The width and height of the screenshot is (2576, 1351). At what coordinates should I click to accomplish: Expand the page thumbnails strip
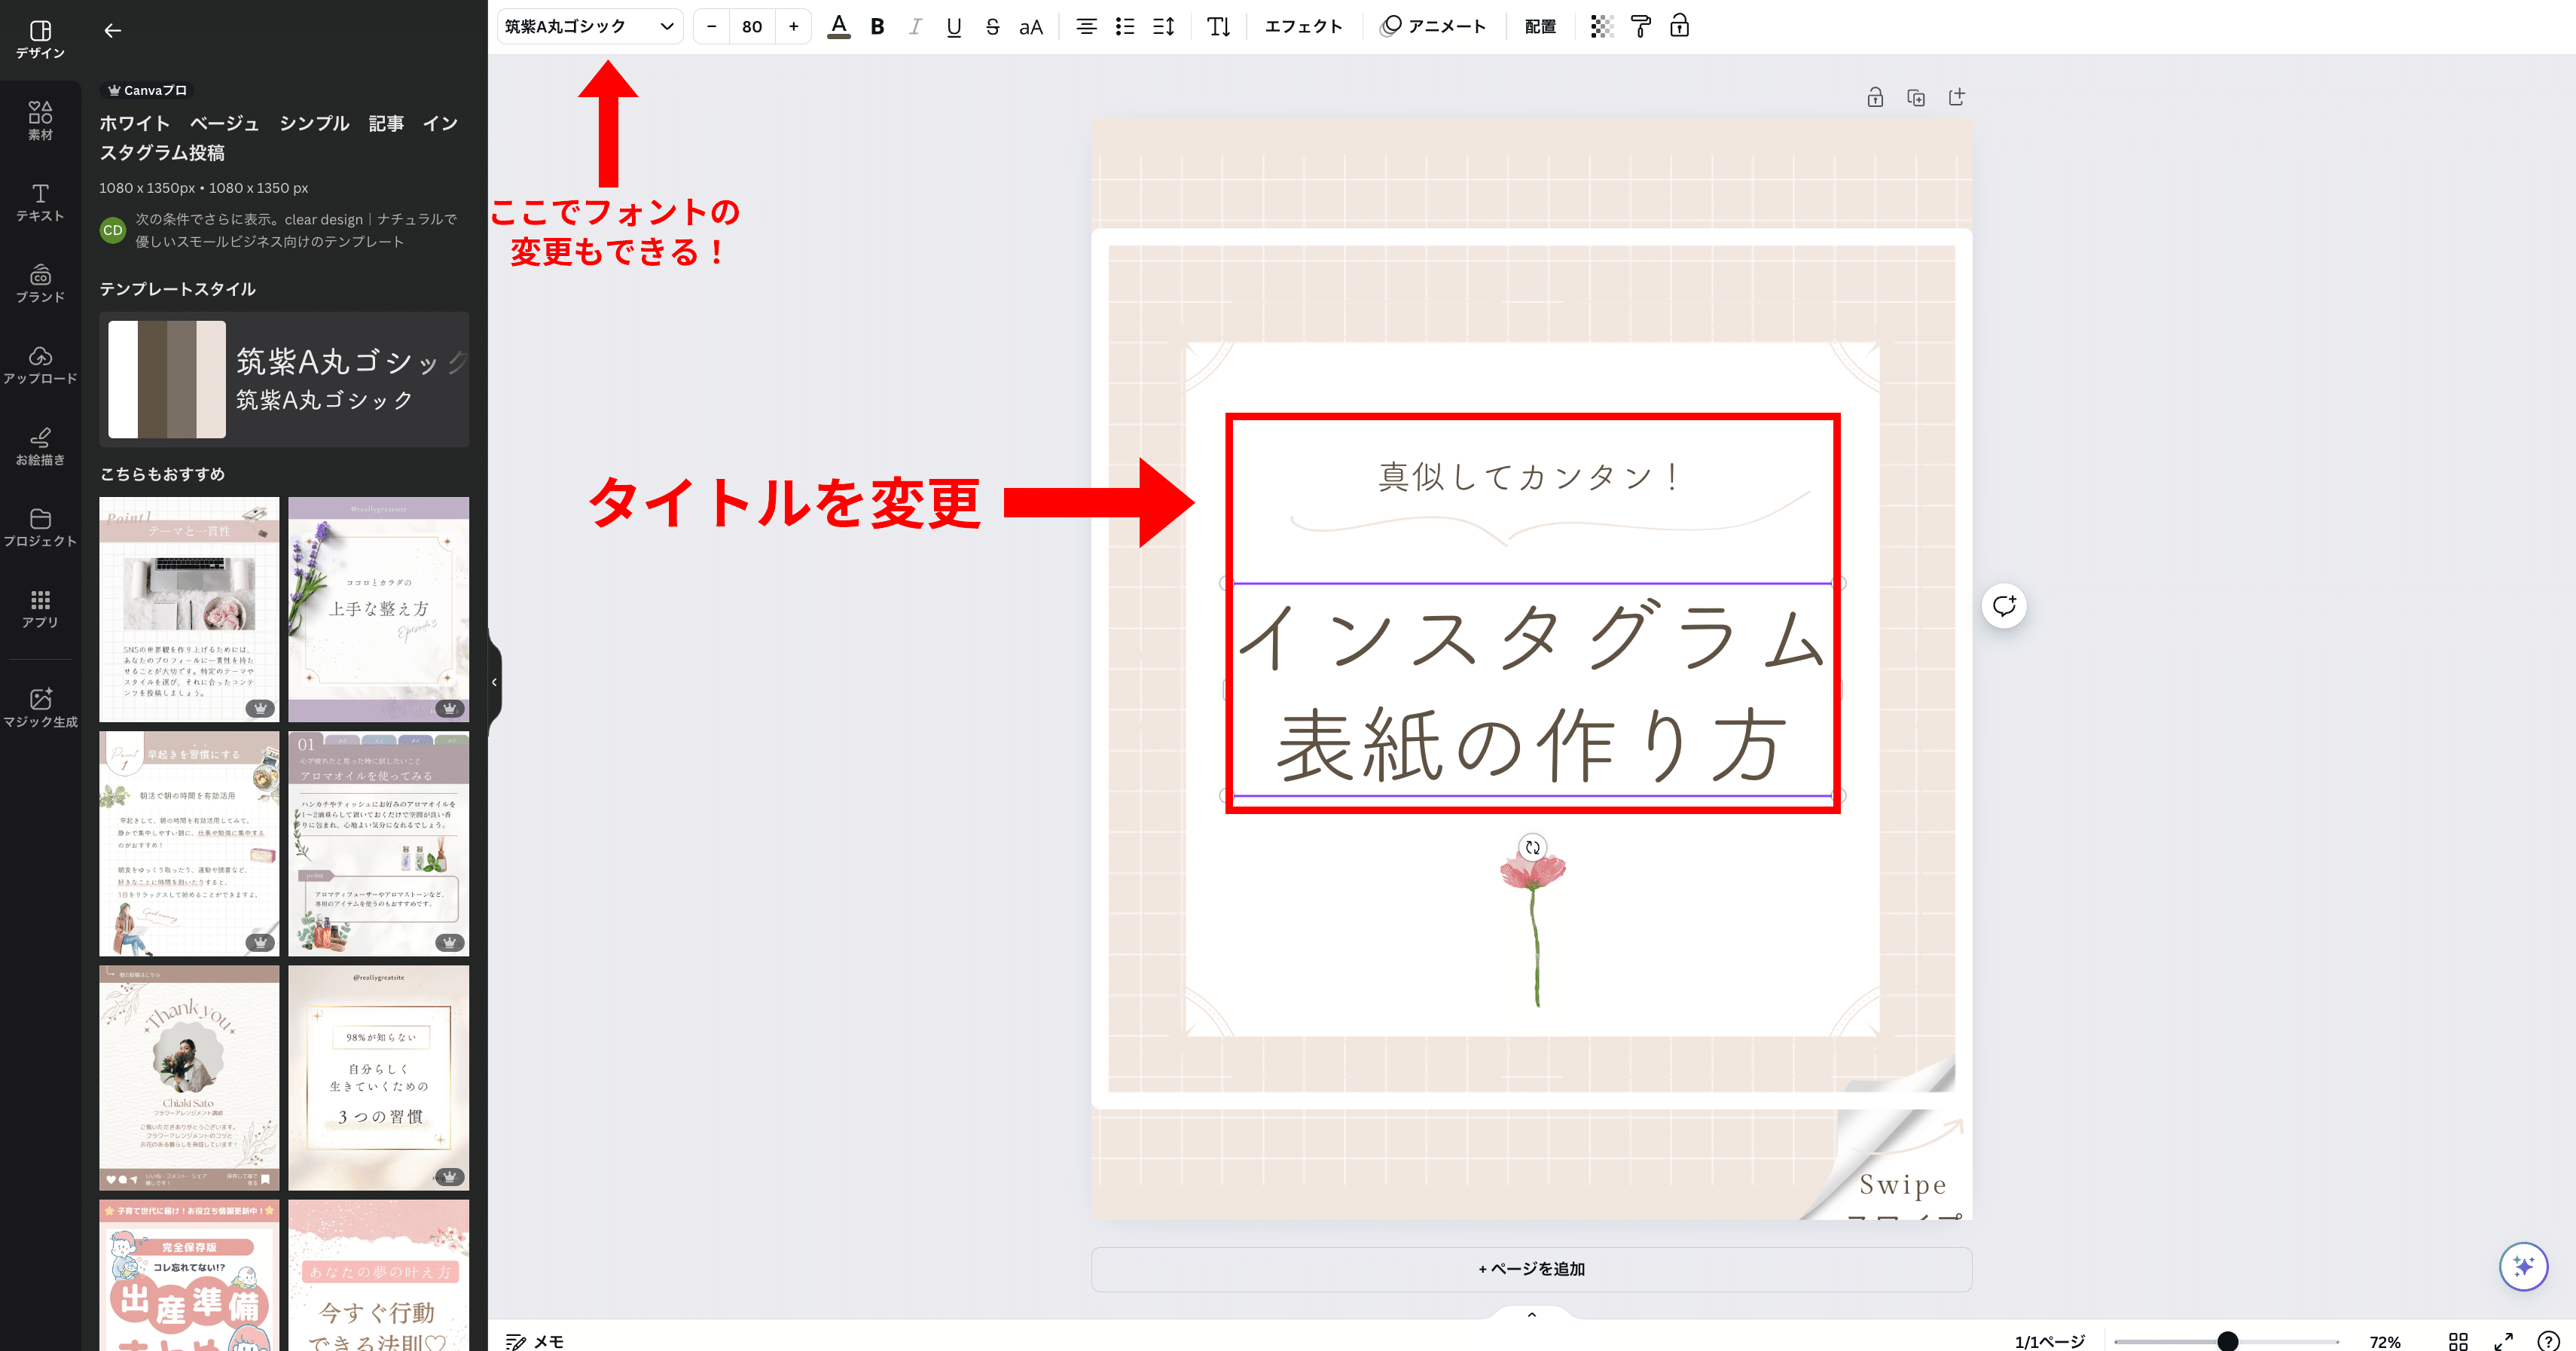pos(1531,1315)
